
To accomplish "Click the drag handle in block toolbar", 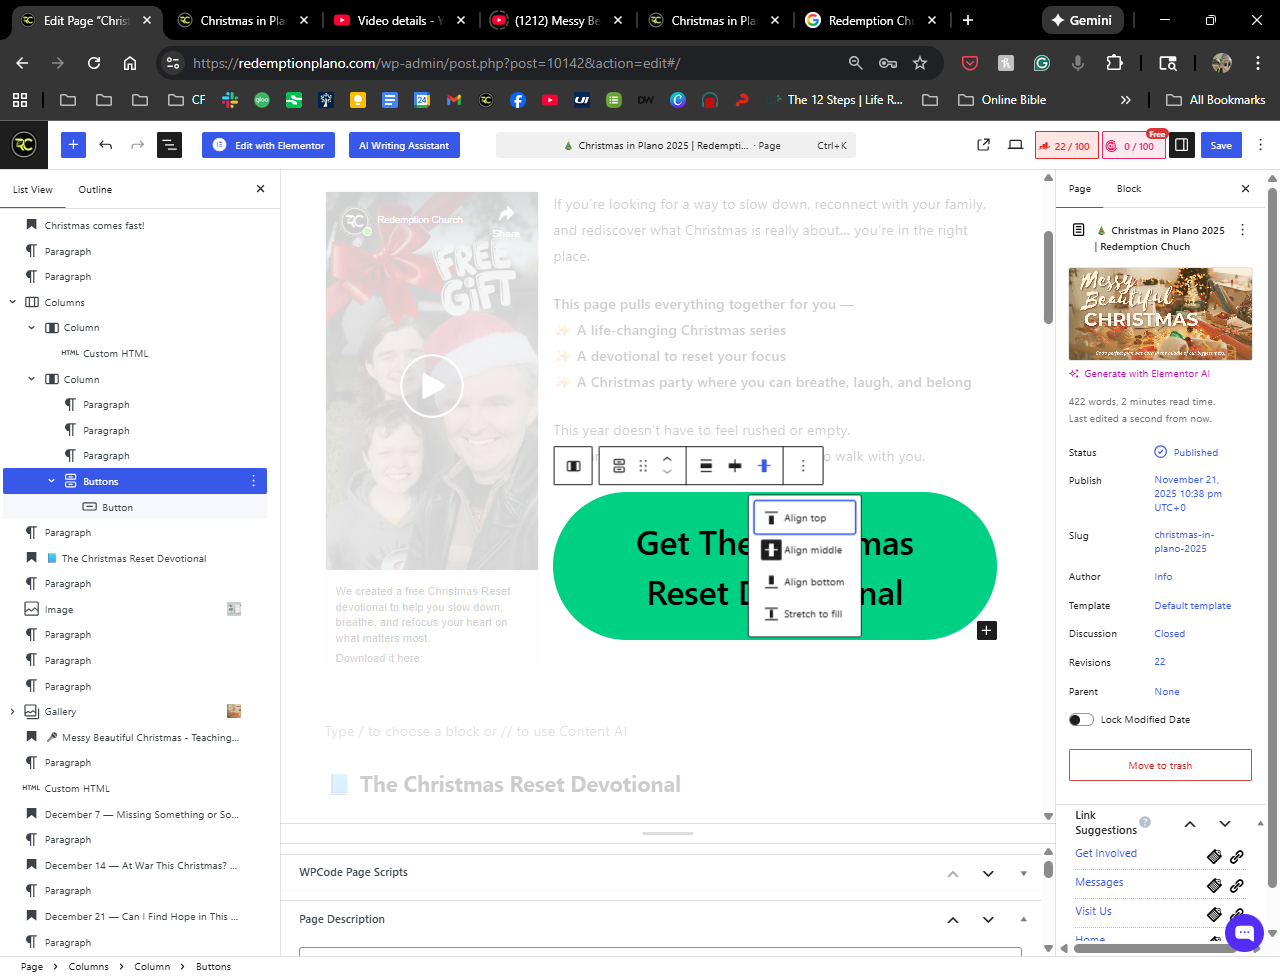I will tap(643, 466).
